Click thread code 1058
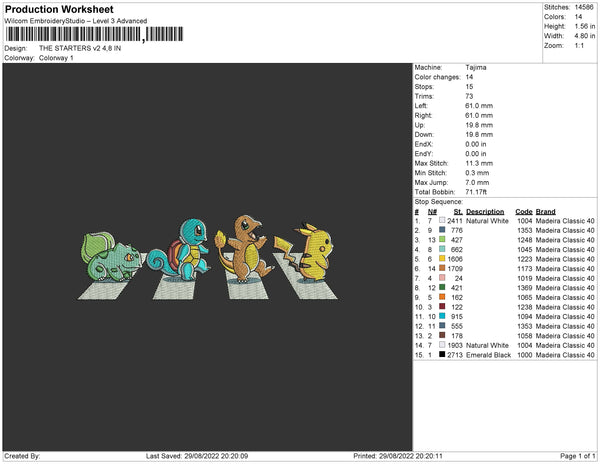The height and width of the screenshot is (464, 600). [525, 335]
